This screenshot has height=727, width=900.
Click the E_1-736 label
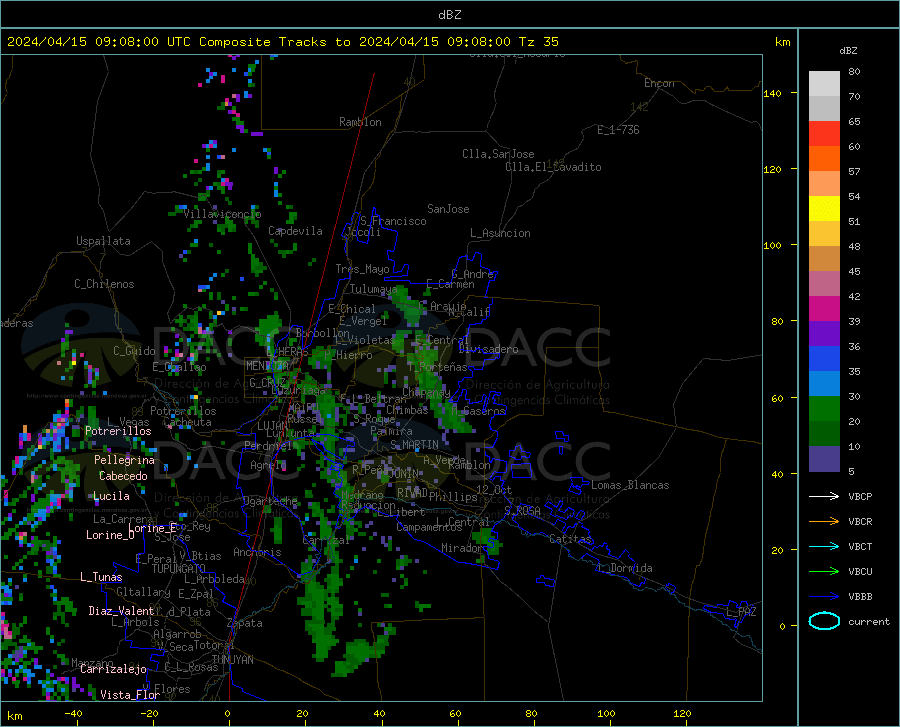tap(618, 130)
